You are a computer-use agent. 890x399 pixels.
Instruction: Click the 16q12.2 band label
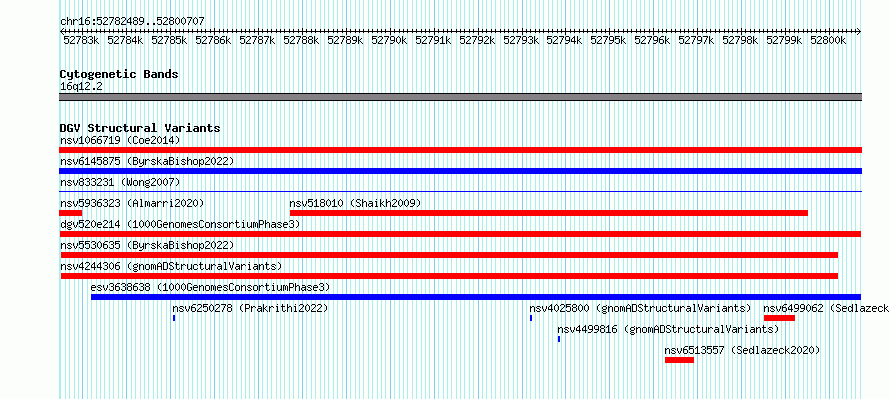click(81, 86)
